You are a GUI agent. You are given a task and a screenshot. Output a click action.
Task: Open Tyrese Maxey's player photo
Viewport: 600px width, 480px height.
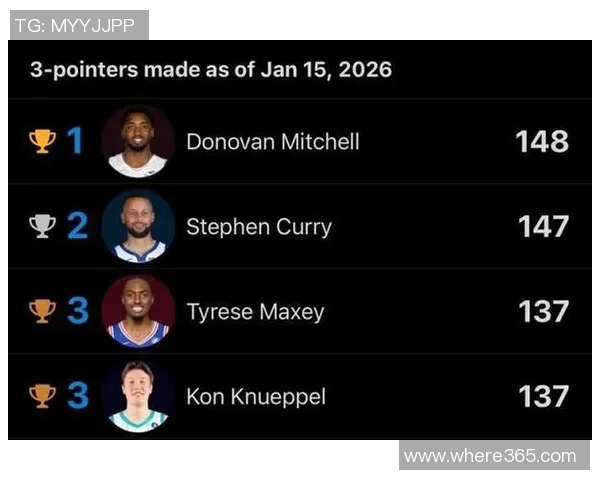(x=138, y=311)
